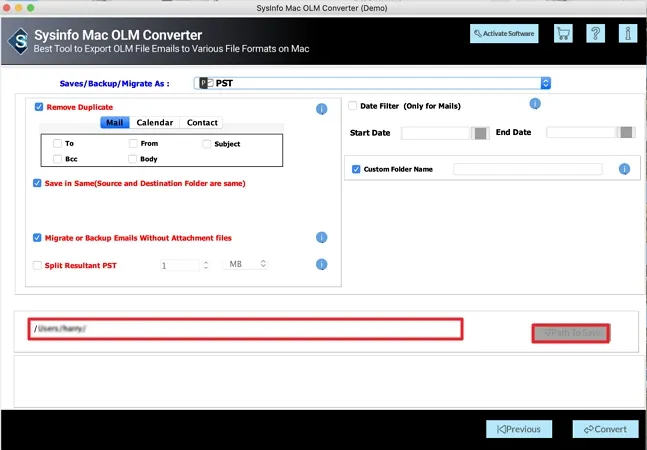Check the To field checkbox

[x=57, y=143]
